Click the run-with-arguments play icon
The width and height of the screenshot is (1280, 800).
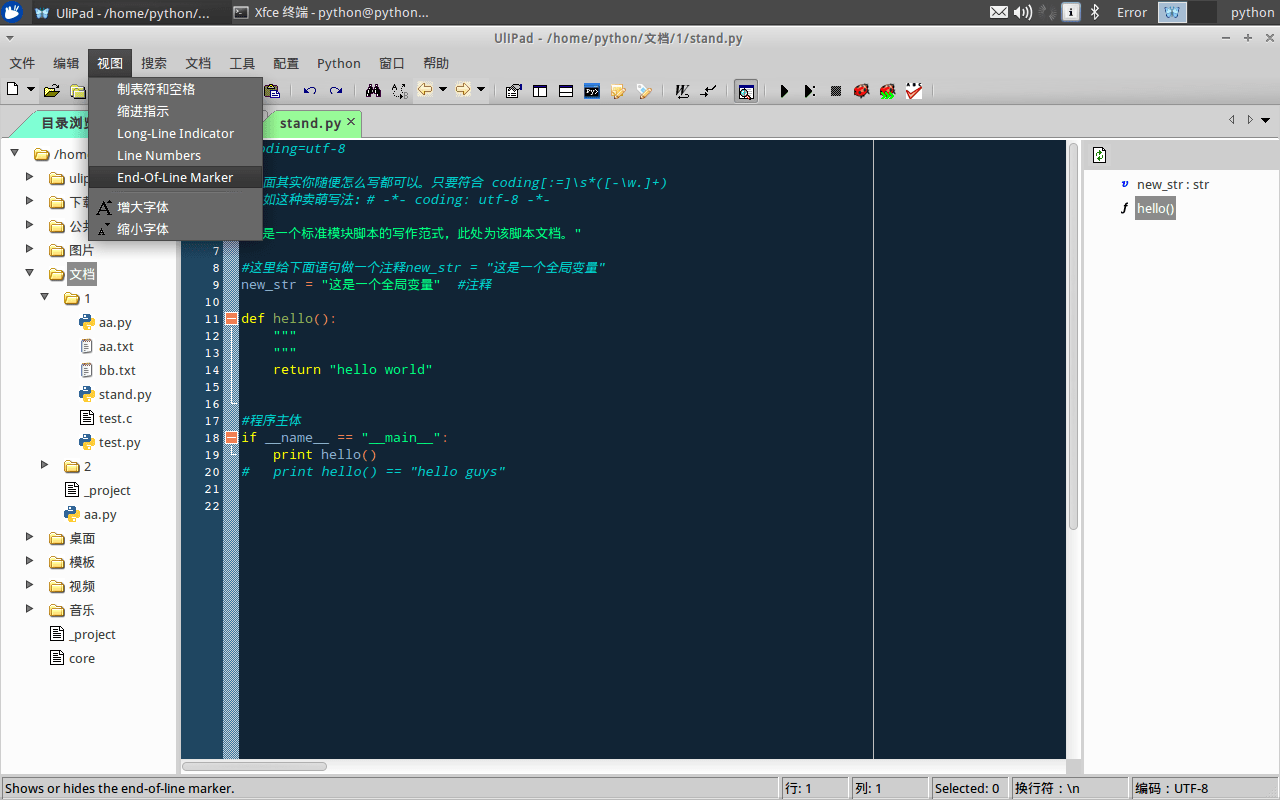810,91
